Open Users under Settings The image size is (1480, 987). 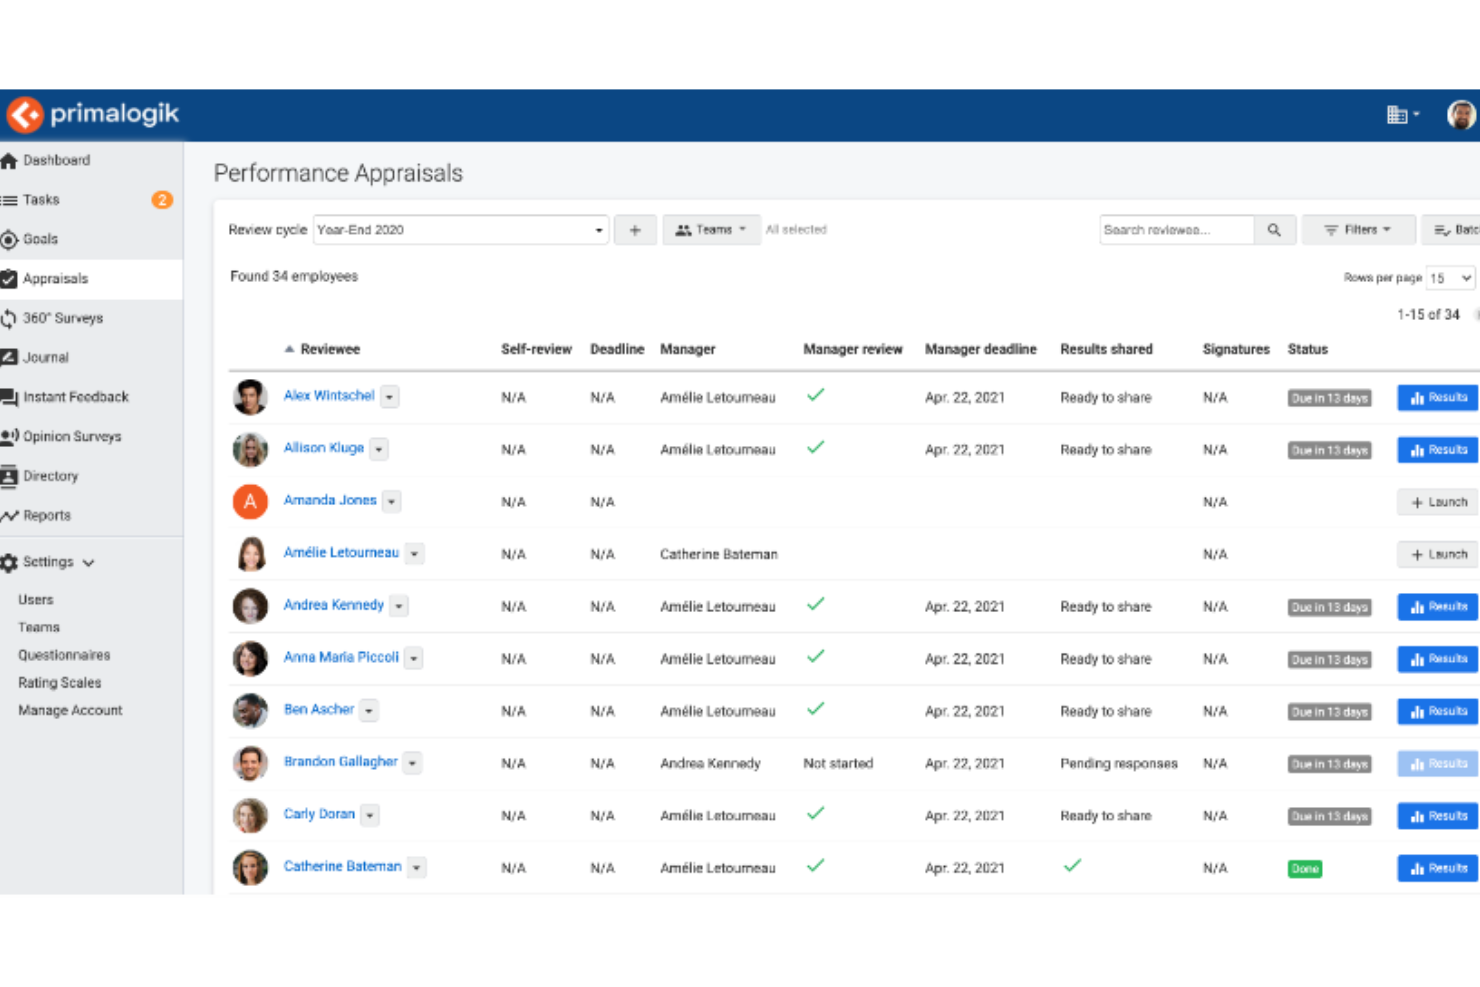[x=36, y=600]
